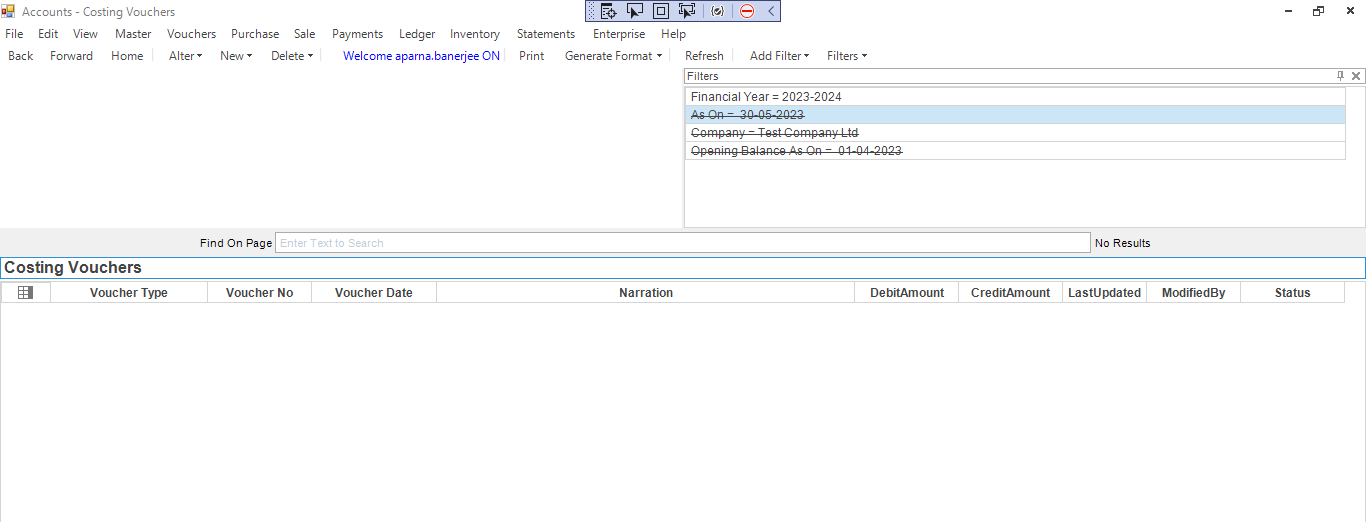Click the Track Focused Element icon
1366x522 pixels.
click(686, 11)
